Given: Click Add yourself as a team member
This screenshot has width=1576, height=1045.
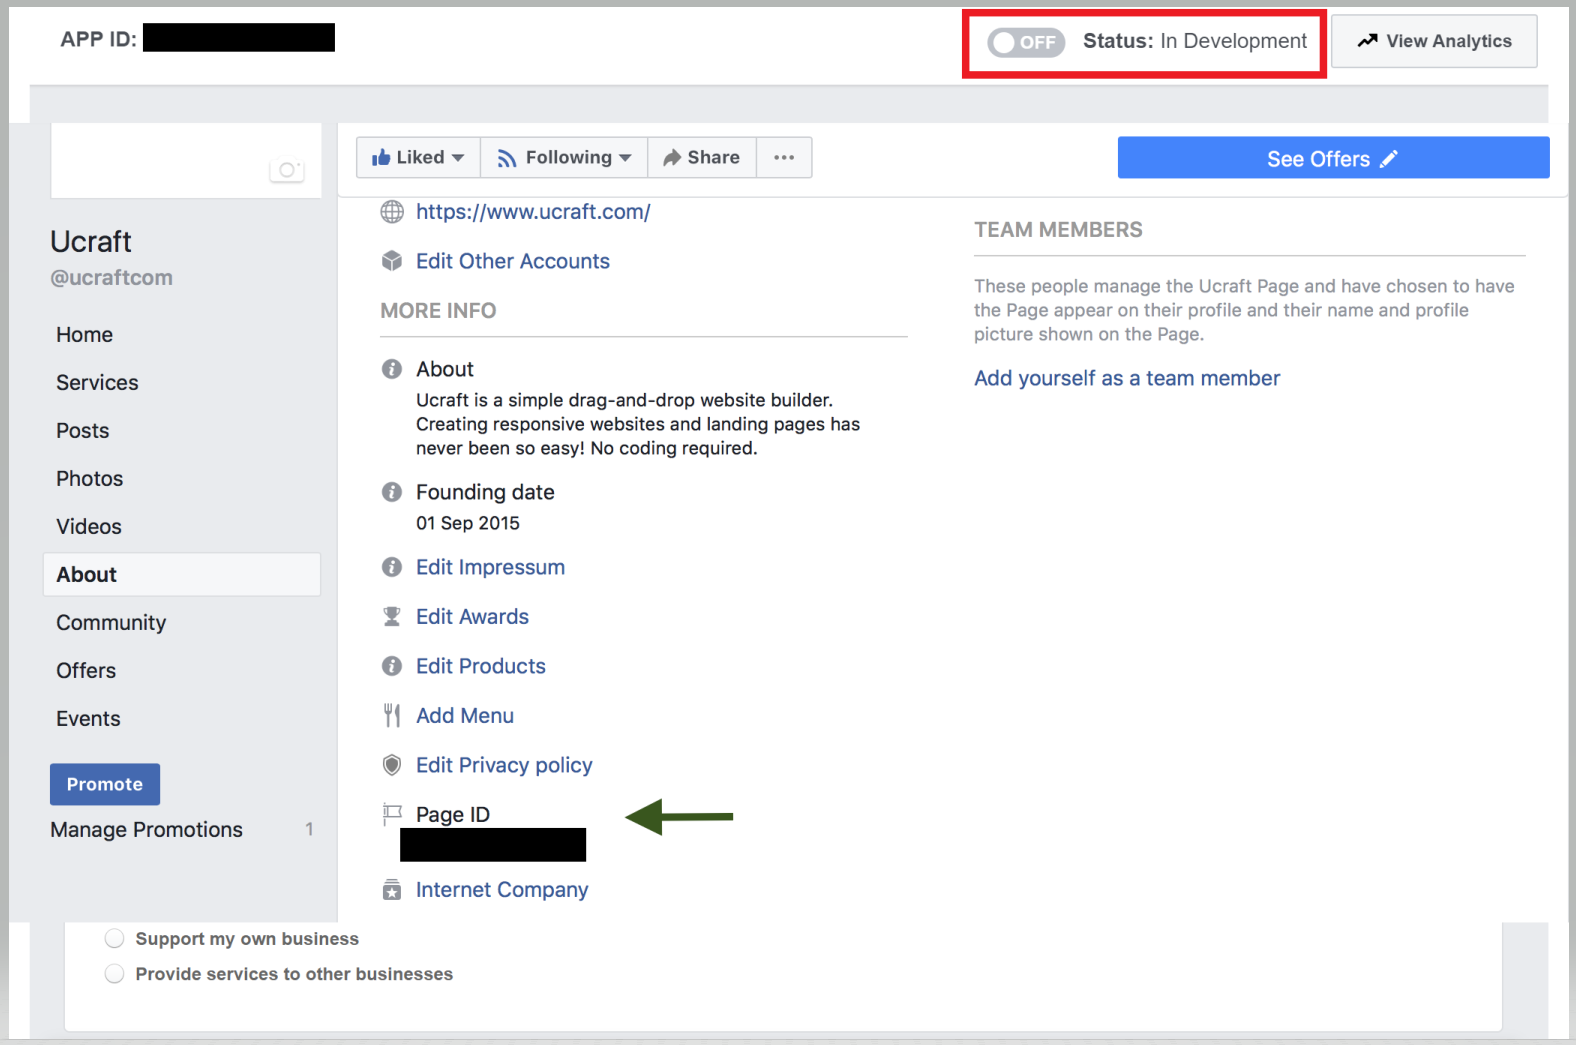Looking at the screenshot, I should coord(1127,378).
